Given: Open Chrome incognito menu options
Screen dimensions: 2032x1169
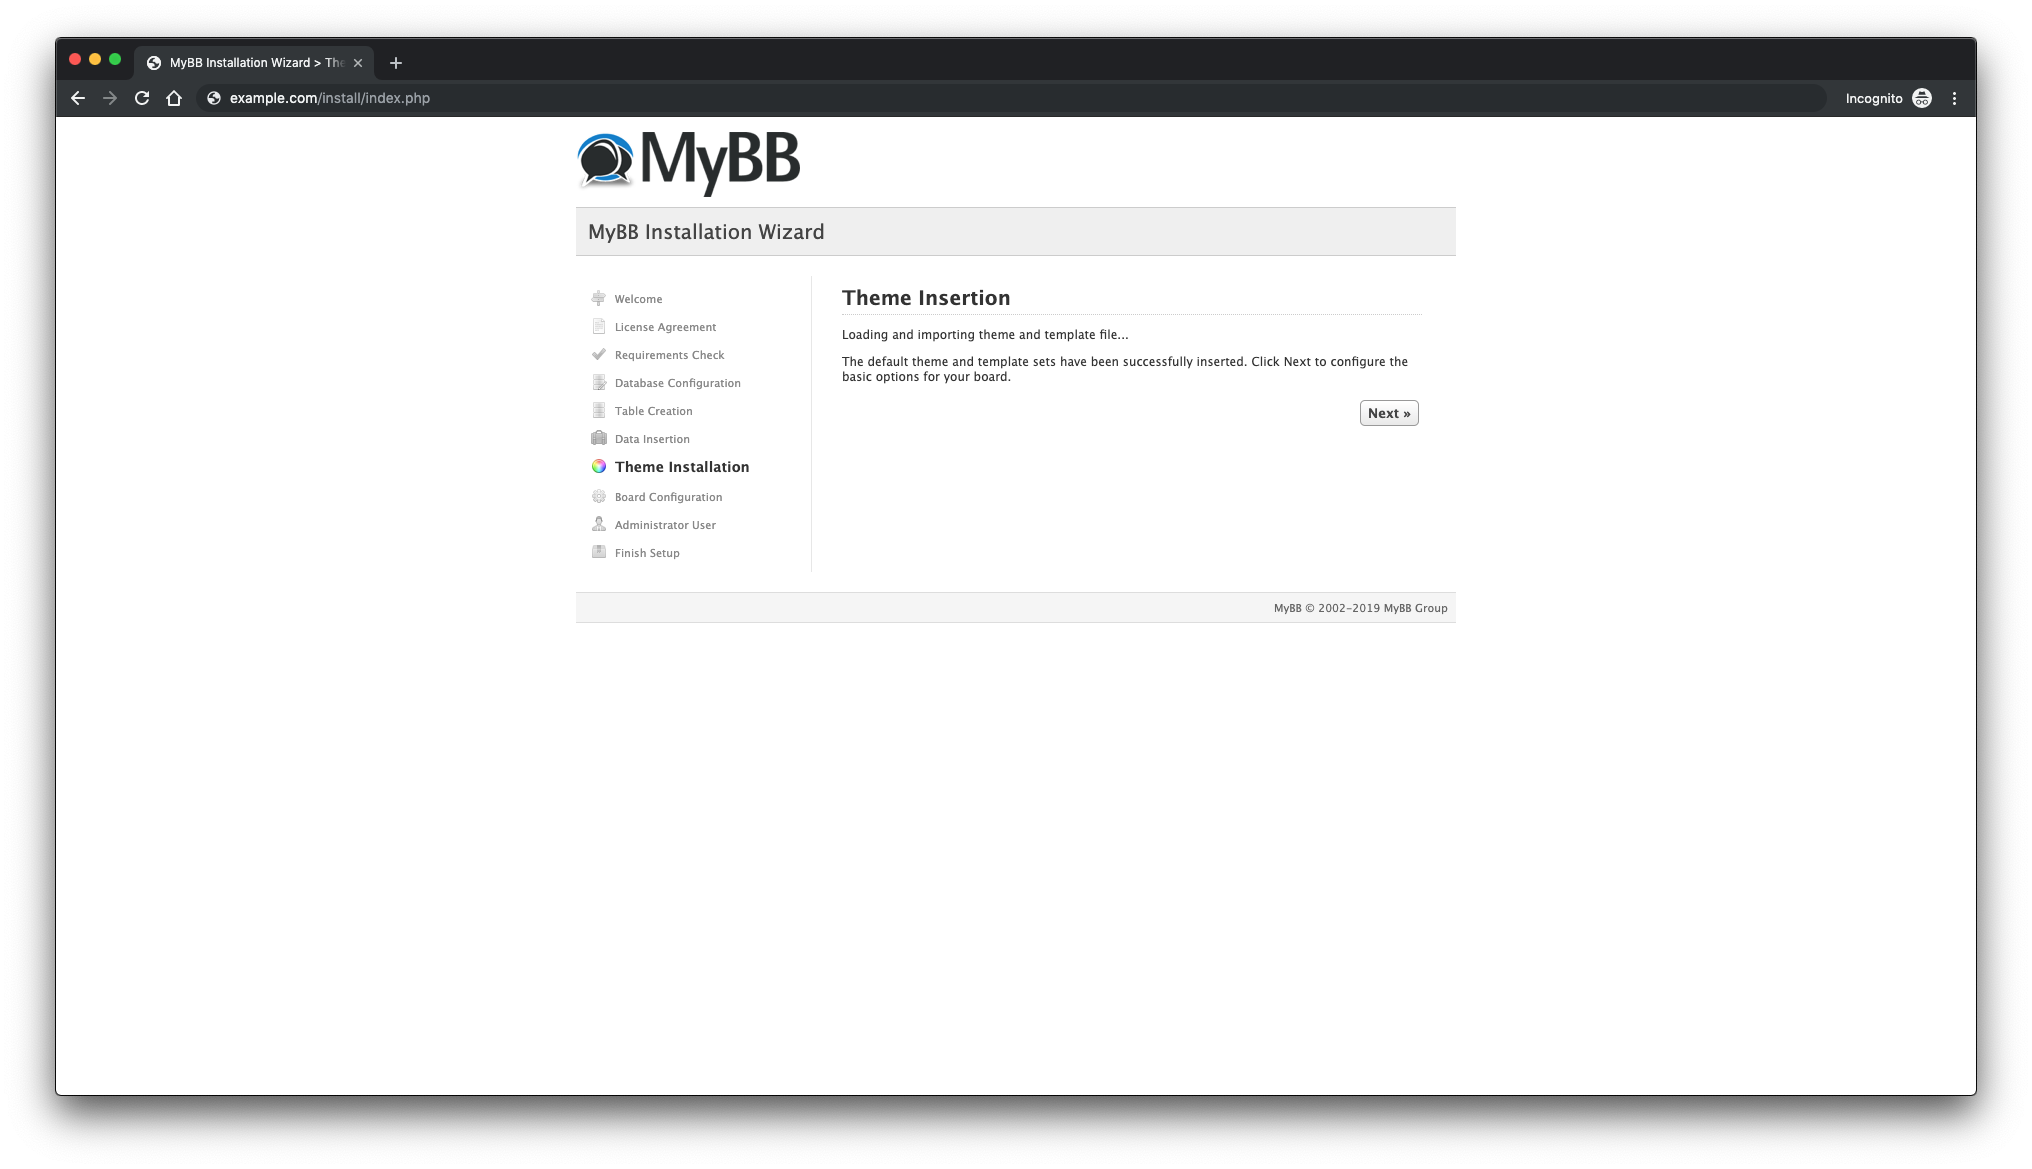Looking at the screenshot, I should [1954, 98].
